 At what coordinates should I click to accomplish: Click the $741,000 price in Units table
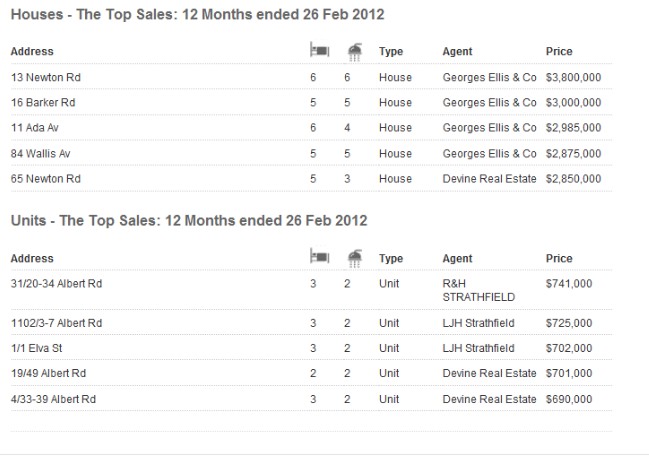click(569, 284)
